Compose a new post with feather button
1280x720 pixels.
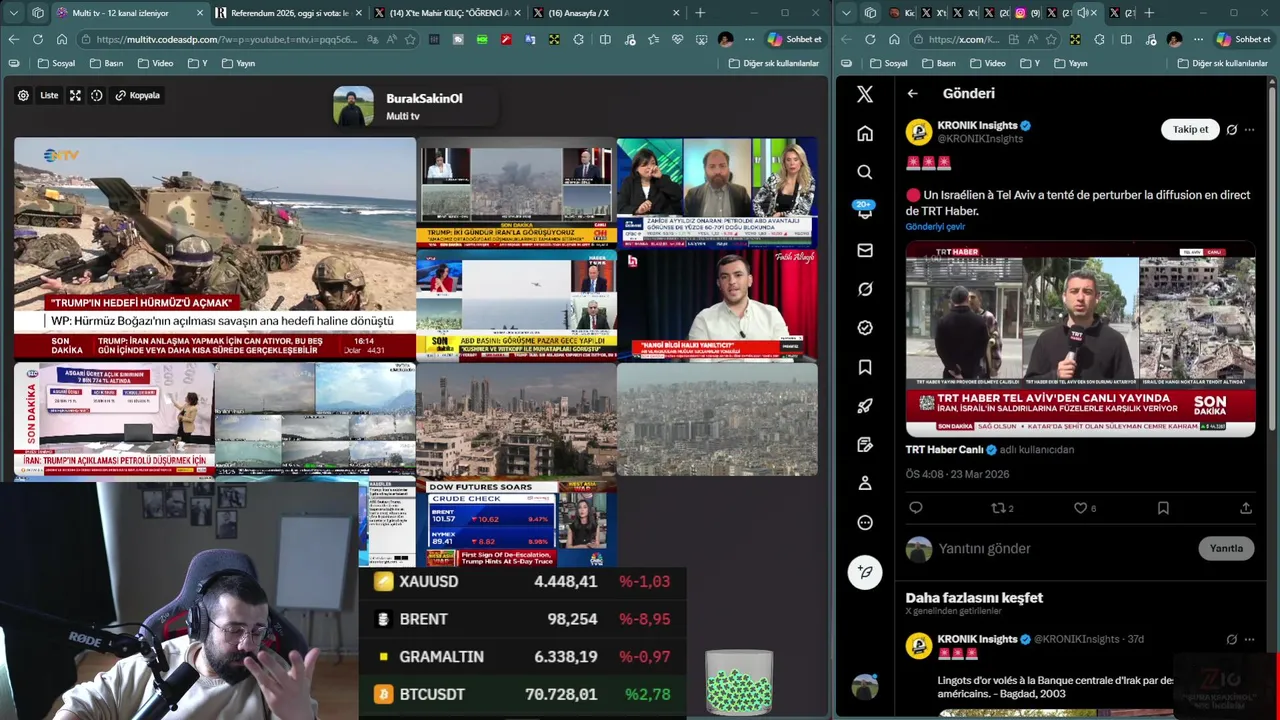coord(865,572)
